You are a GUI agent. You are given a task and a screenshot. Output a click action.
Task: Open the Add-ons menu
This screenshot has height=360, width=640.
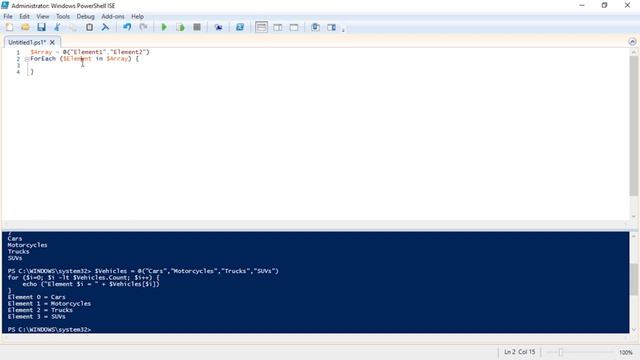pos(113,16)
